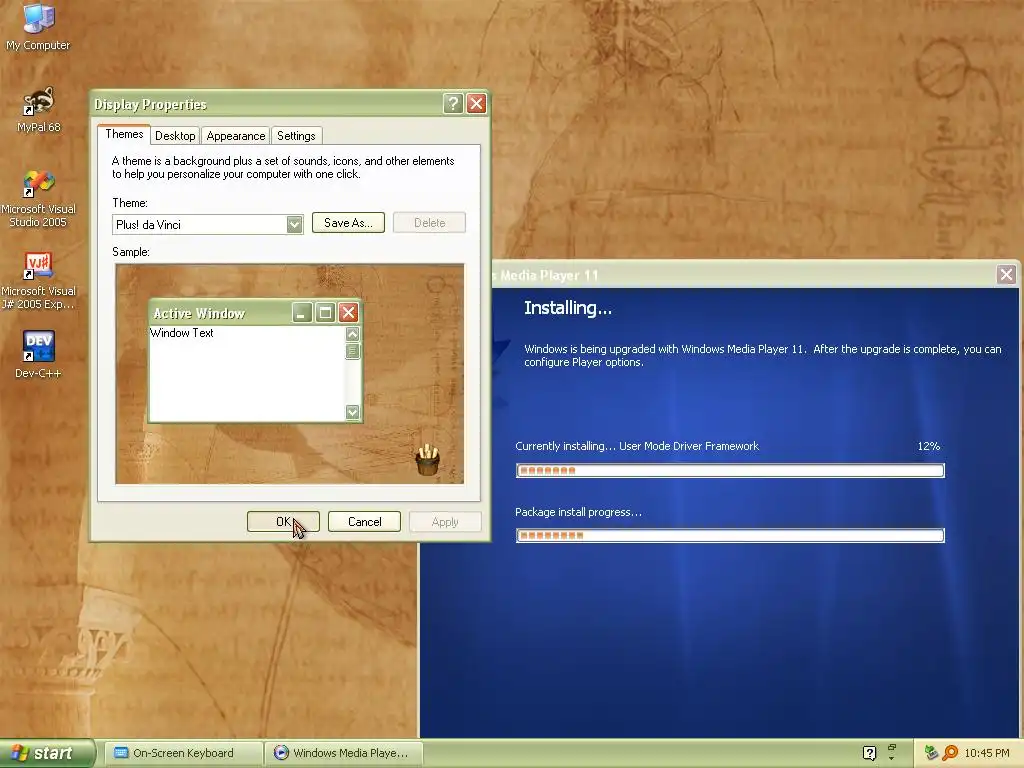Click the 10:45 PM taskbar clock
Viewport: 1024px width, 768px height.
[x=987, y=753]
